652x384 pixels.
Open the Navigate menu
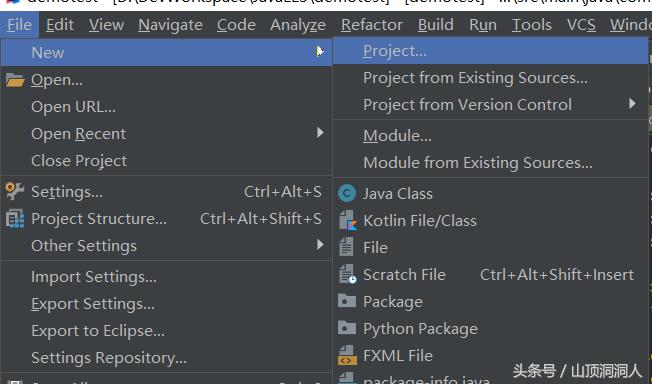[170, 25]
